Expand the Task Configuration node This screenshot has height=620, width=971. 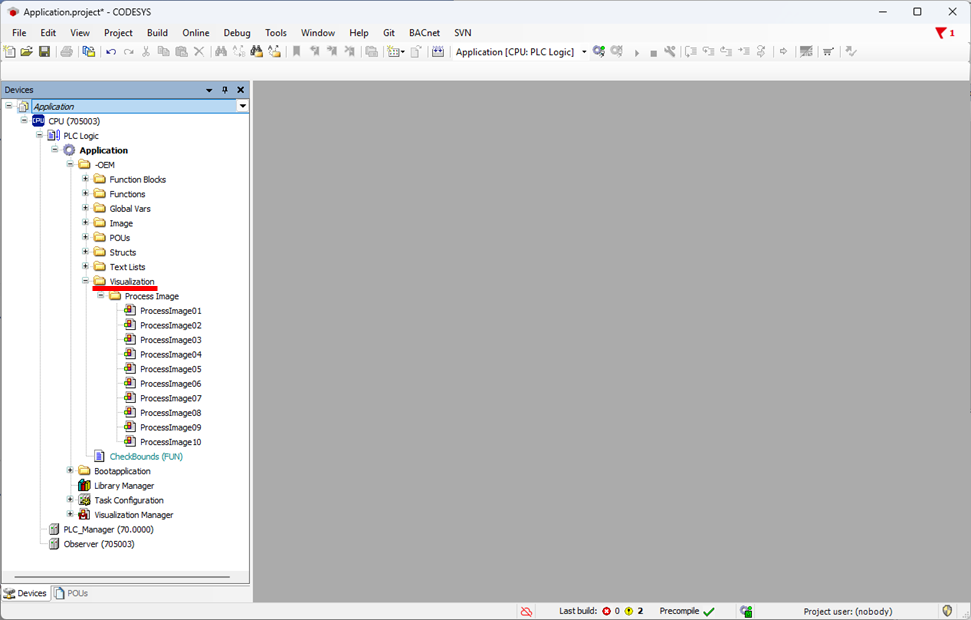70,500
